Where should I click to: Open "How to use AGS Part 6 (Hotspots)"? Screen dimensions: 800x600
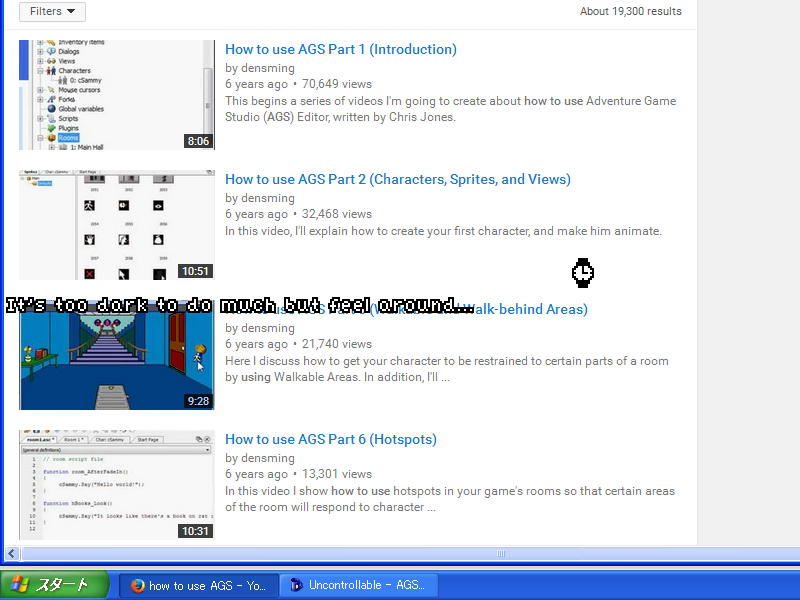(330, 439)
